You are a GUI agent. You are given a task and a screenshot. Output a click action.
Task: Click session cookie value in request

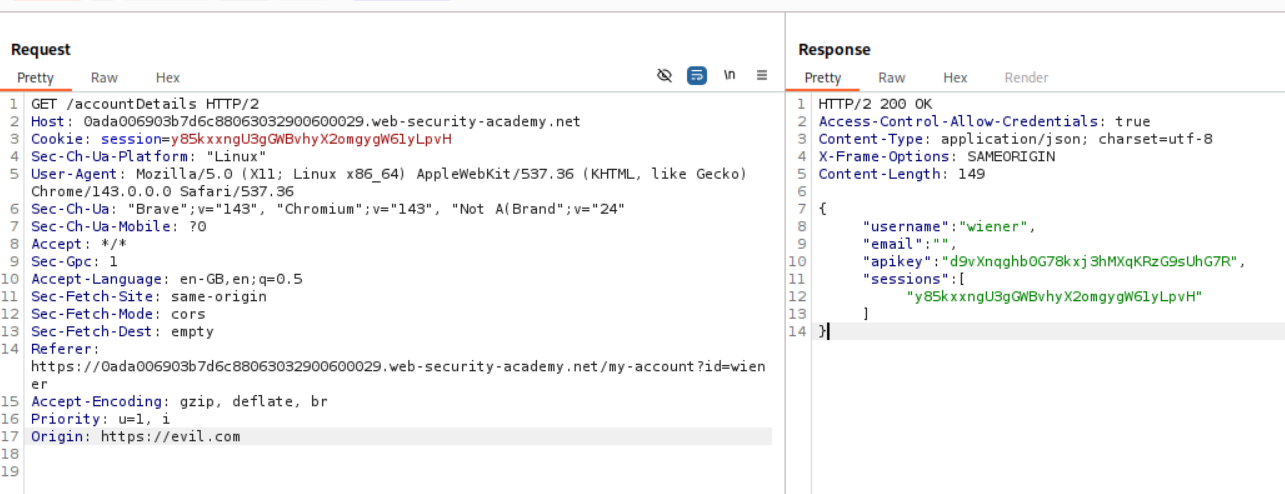(x=311, y=139)
